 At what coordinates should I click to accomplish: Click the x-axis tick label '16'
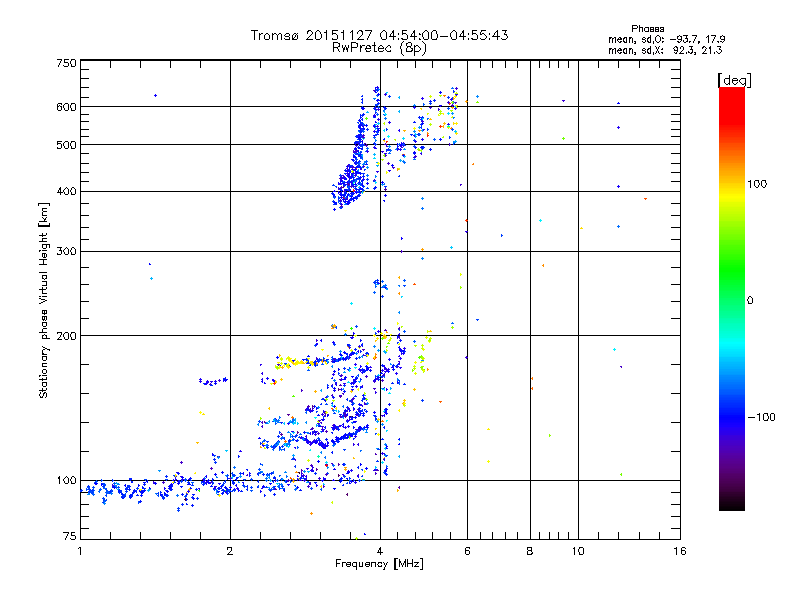coord(680,551)
